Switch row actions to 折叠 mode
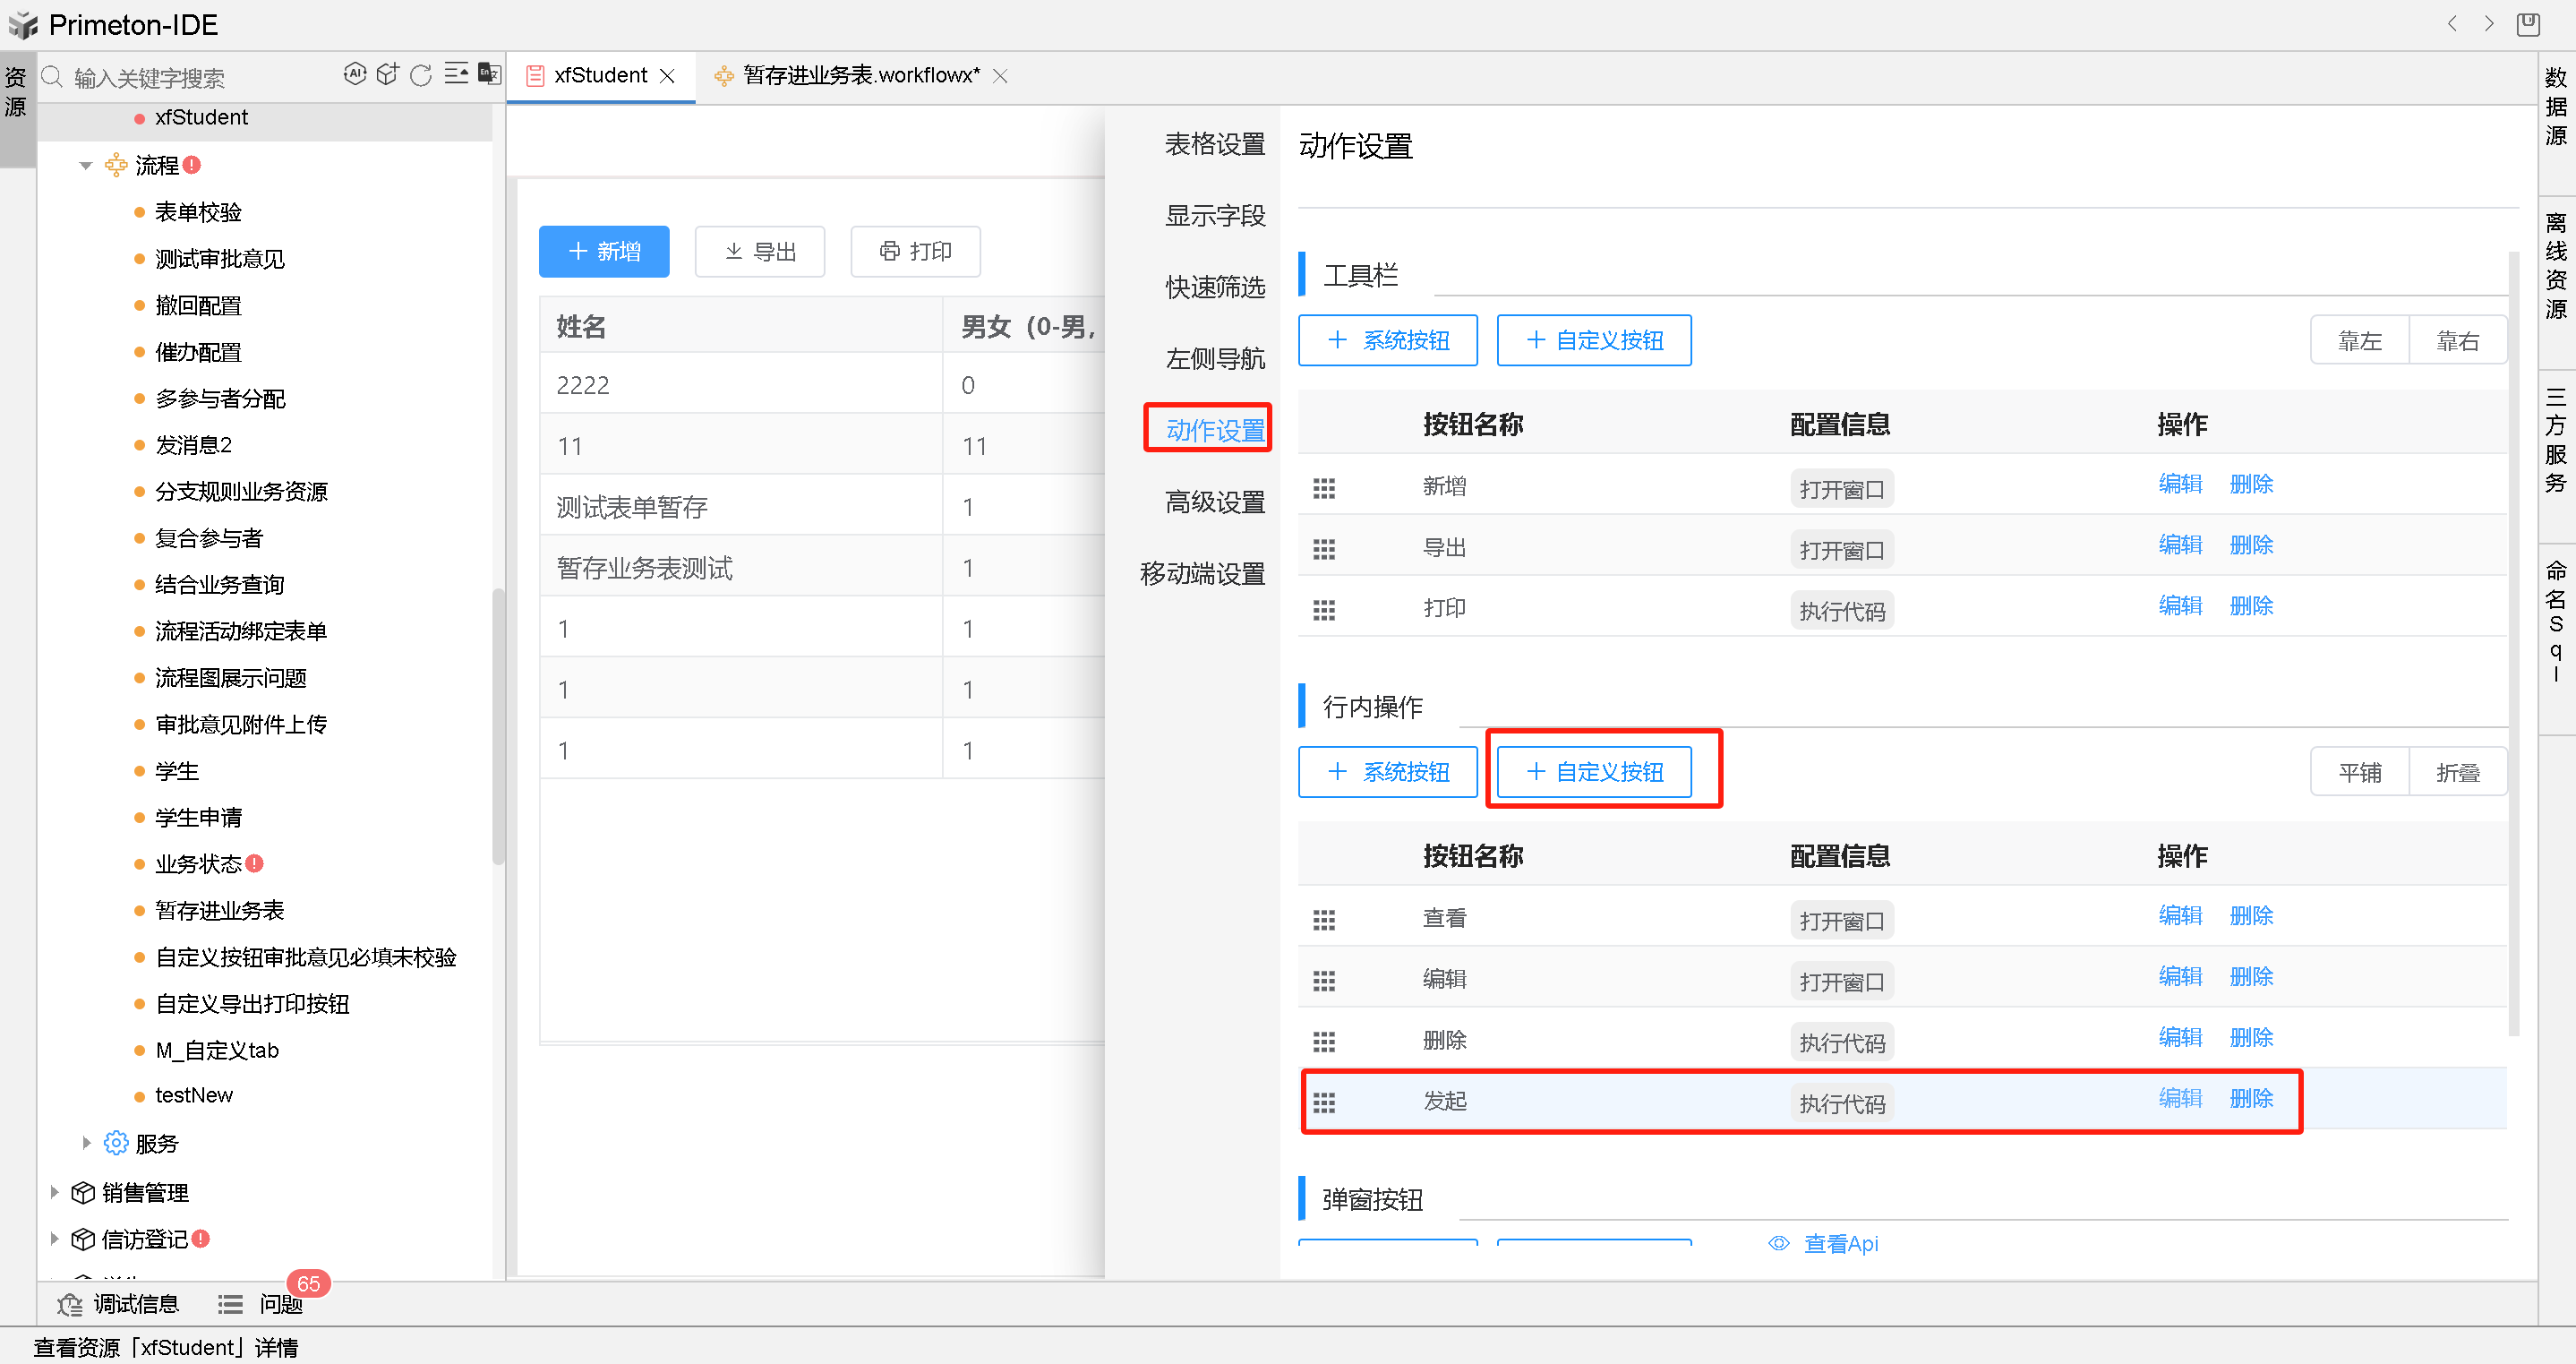Image resolution: width=2576 pixels, height=1364 pixels. [2457, 772]
